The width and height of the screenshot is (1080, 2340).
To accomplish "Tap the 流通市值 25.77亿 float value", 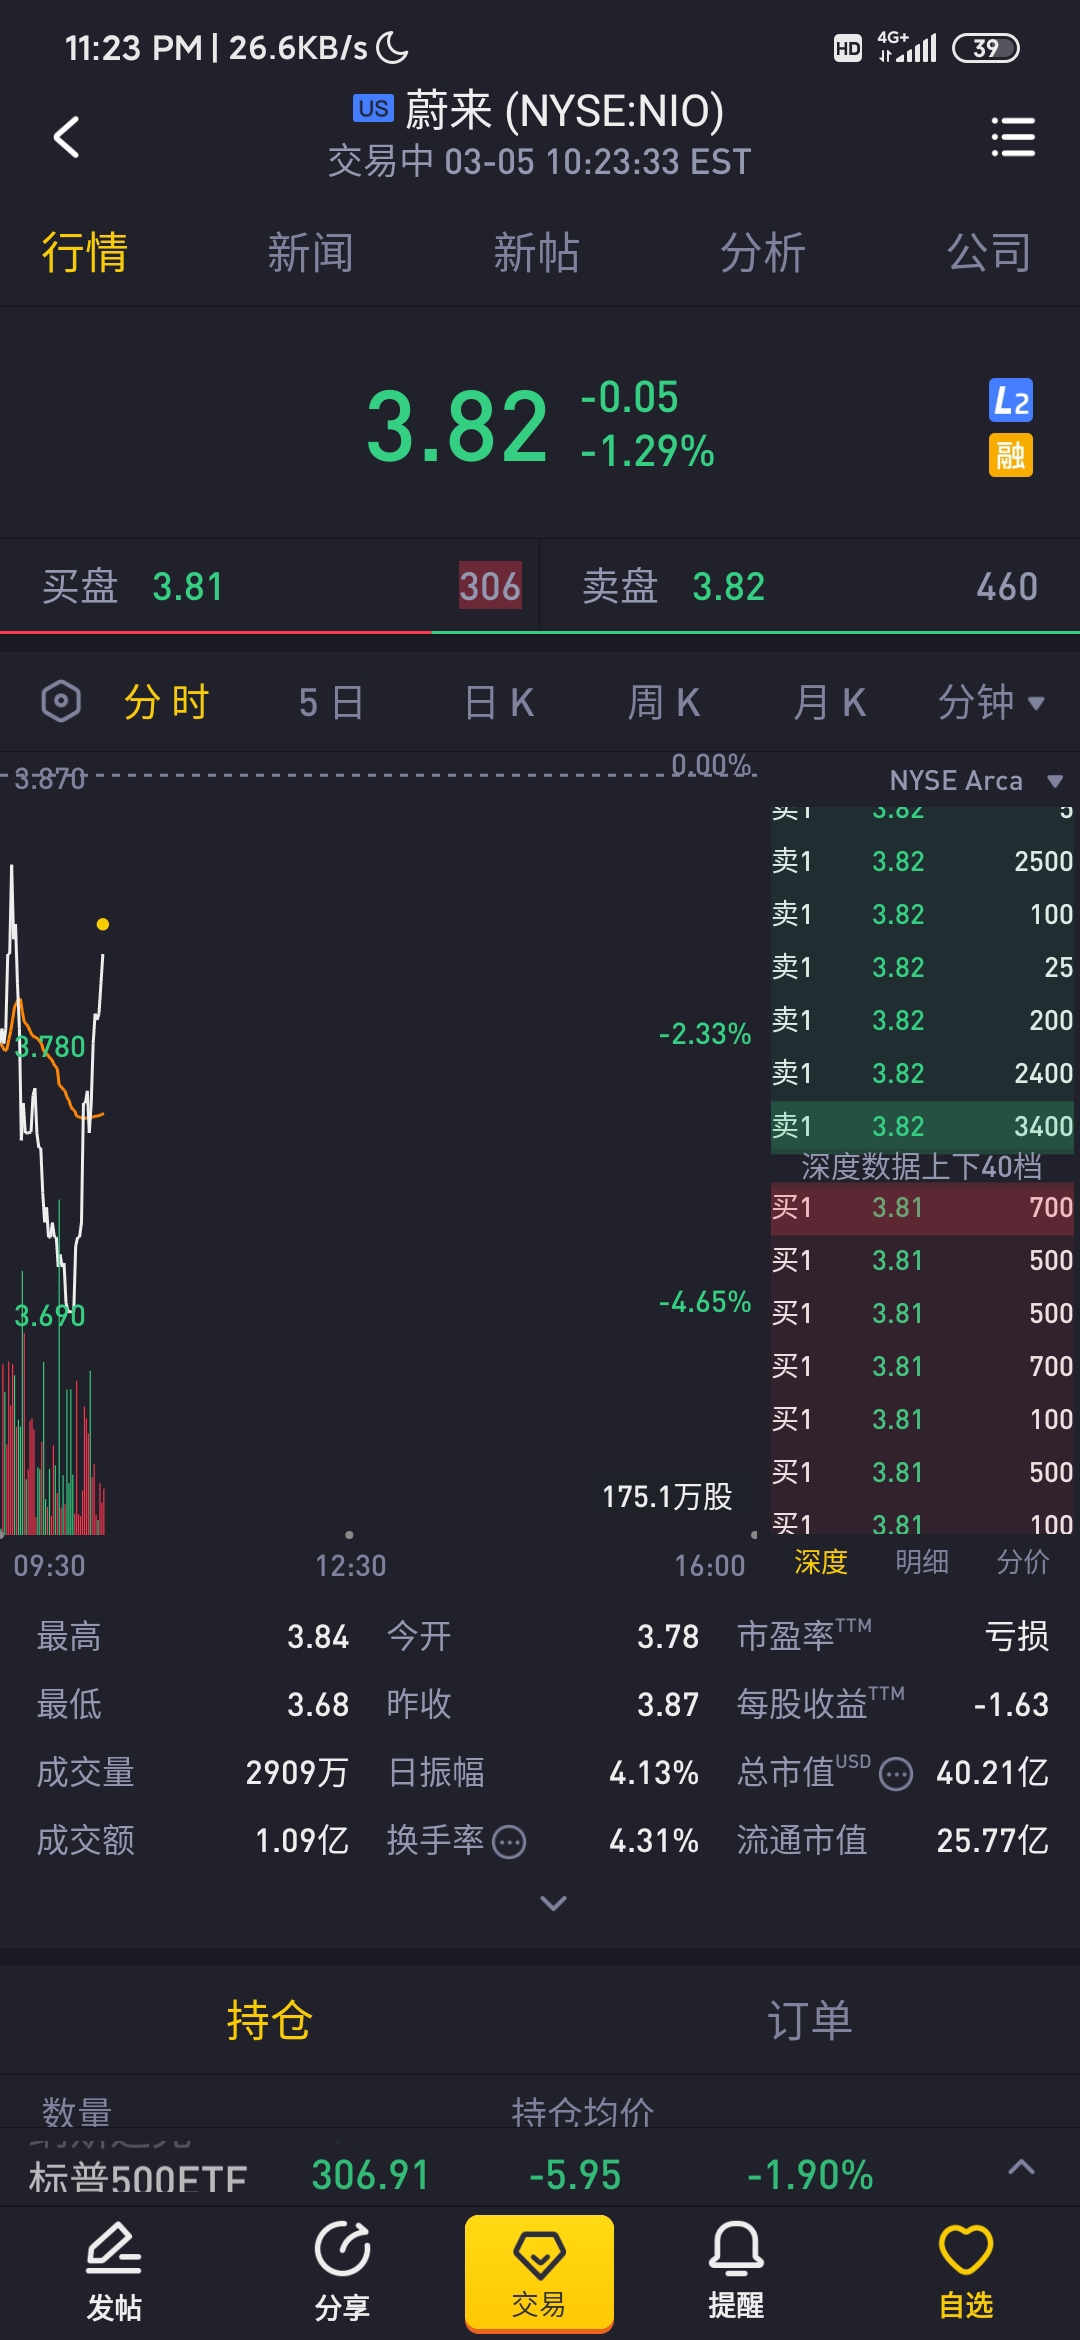I will click(992, 1841).
